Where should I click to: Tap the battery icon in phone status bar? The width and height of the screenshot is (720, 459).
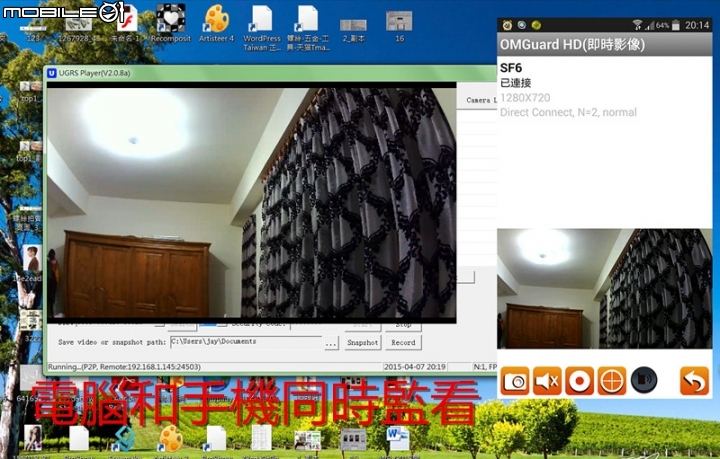tap(675, 25)
